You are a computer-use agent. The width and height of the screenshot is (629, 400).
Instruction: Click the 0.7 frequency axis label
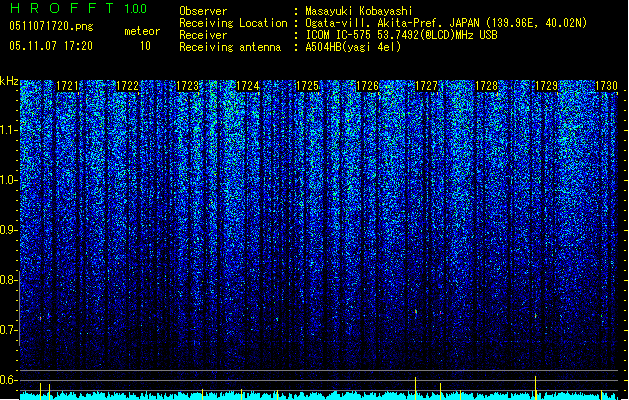point(9,330)
